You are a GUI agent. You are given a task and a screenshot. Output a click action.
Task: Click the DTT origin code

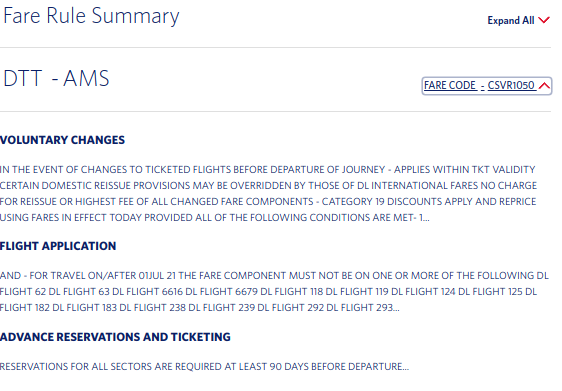pos(23,78)
